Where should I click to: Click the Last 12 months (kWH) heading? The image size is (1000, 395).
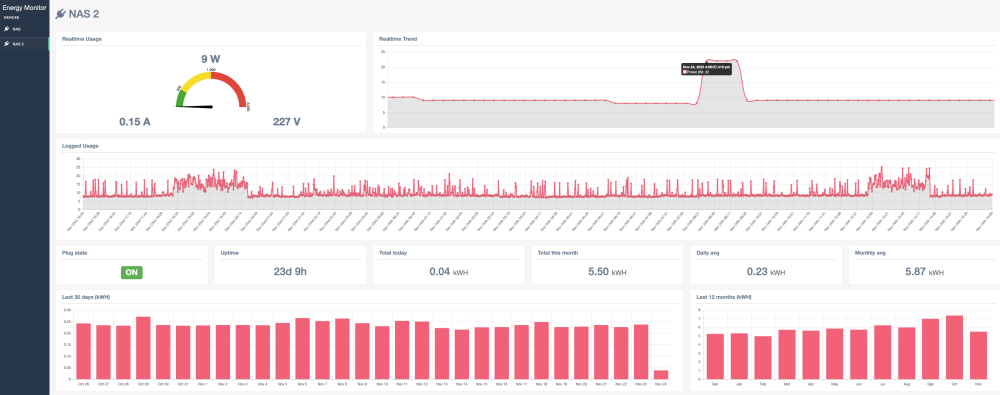tap(724, 297)
